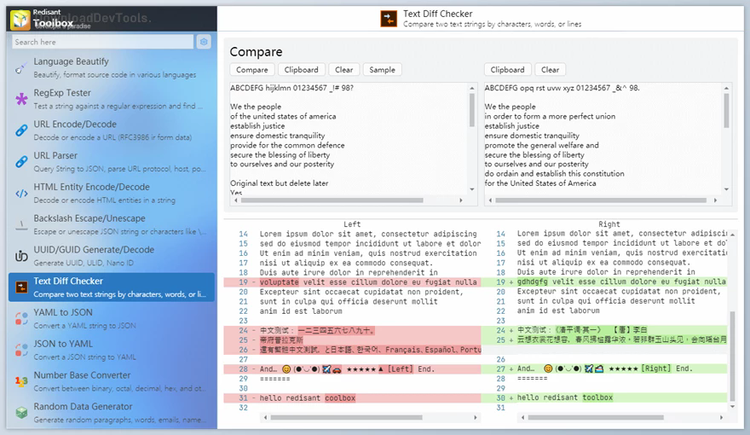
Task: Click highlighted word 'gdhdgfg' in right diff
Action: coord(532,282)
